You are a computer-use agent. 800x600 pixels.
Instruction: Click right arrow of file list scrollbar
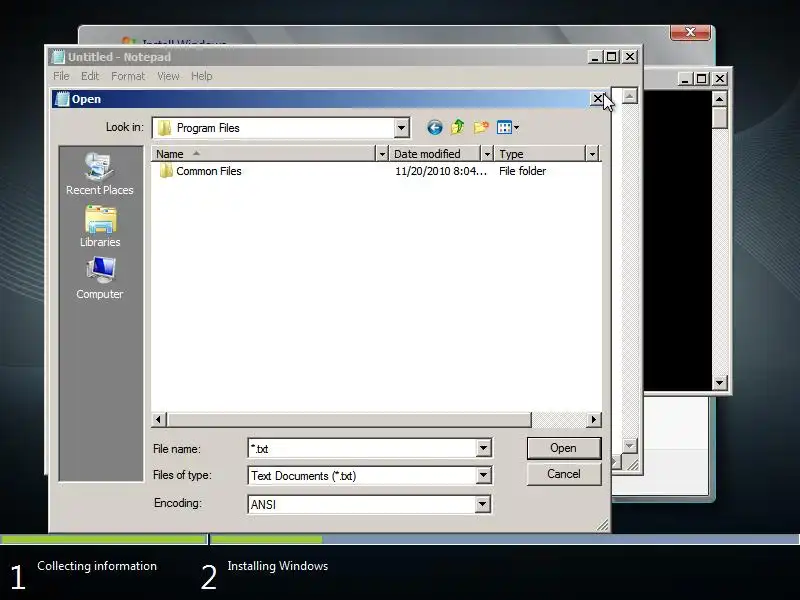click(593, 419)
